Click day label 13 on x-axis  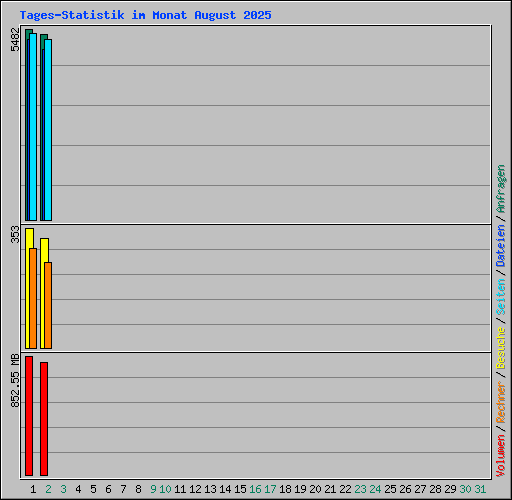click(210, 489)
